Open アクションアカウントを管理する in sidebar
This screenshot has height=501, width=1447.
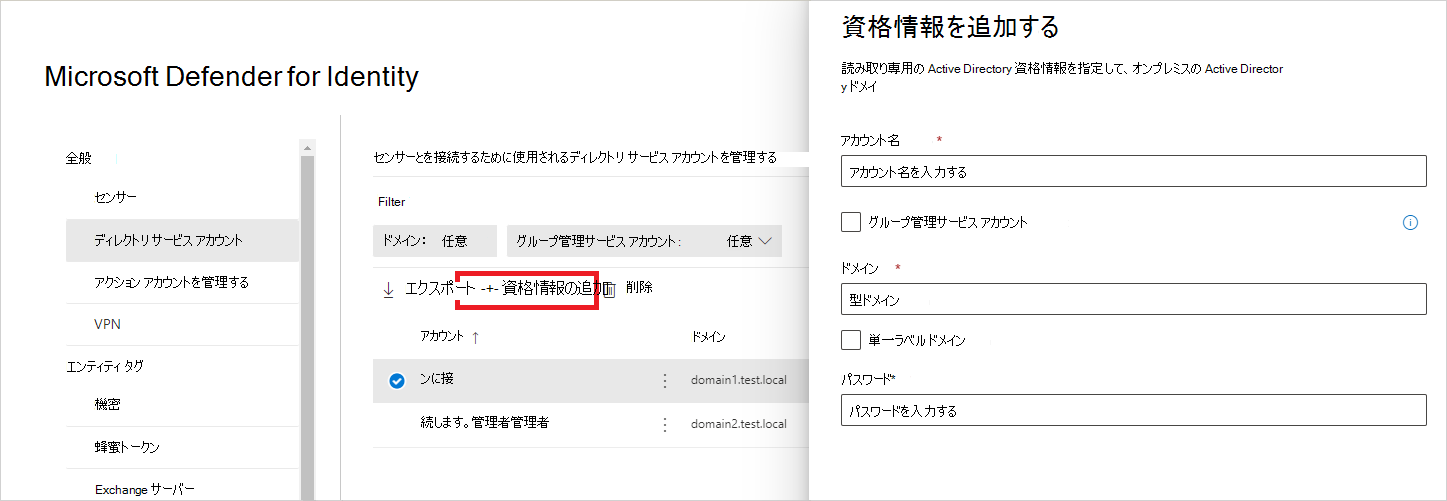pyautogui.click(x=171, y=283)
